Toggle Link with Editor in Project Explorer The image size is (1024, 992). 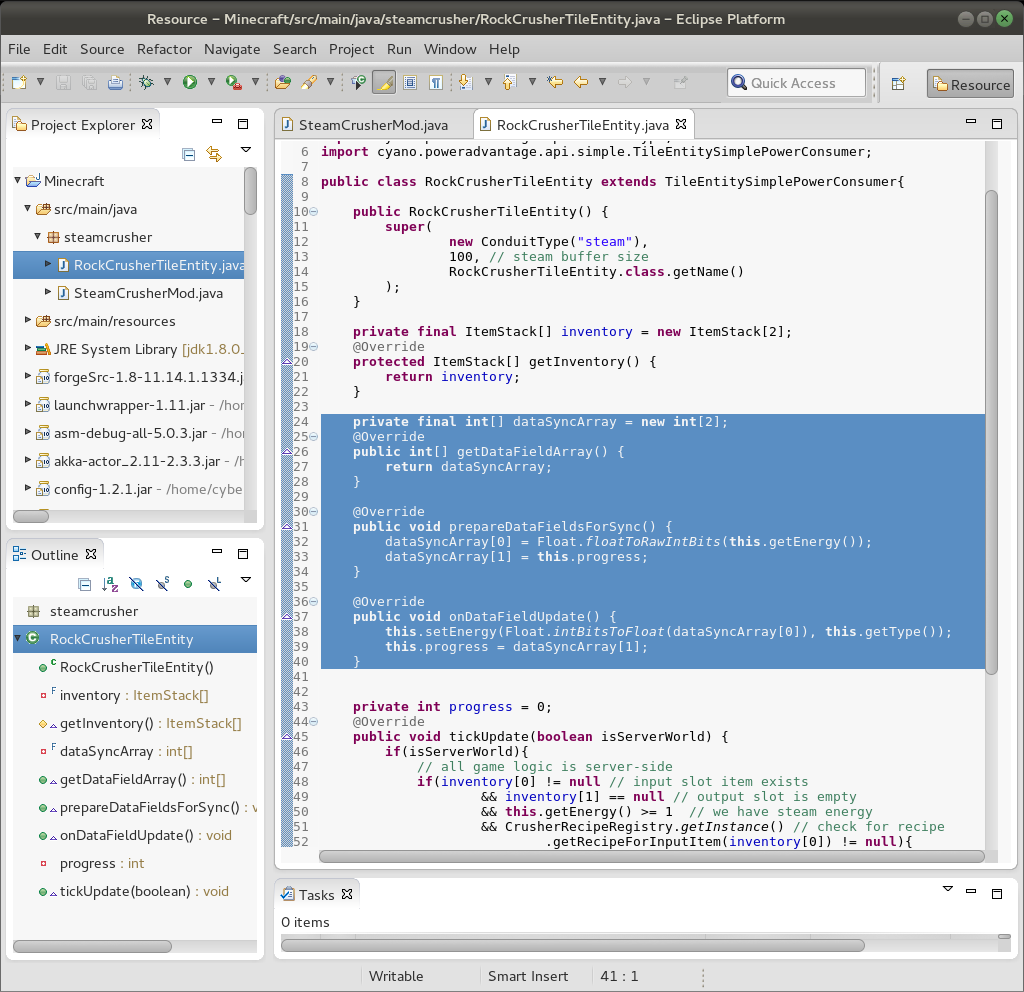click(x=214, y=154)
